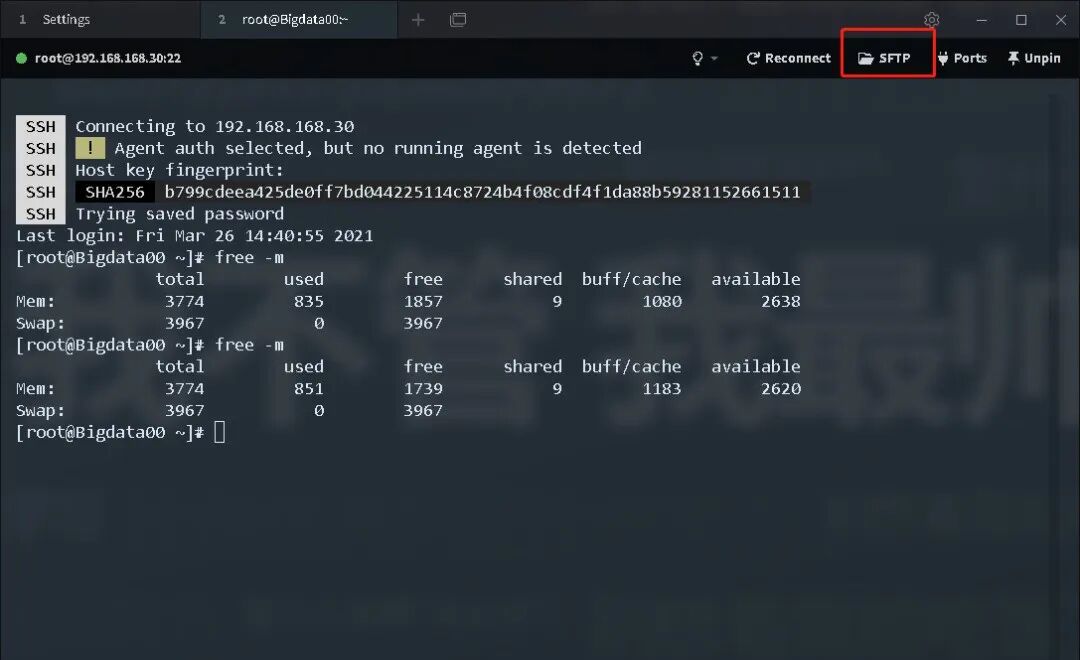Click the available memory value 2638

[x=780, y=302]
